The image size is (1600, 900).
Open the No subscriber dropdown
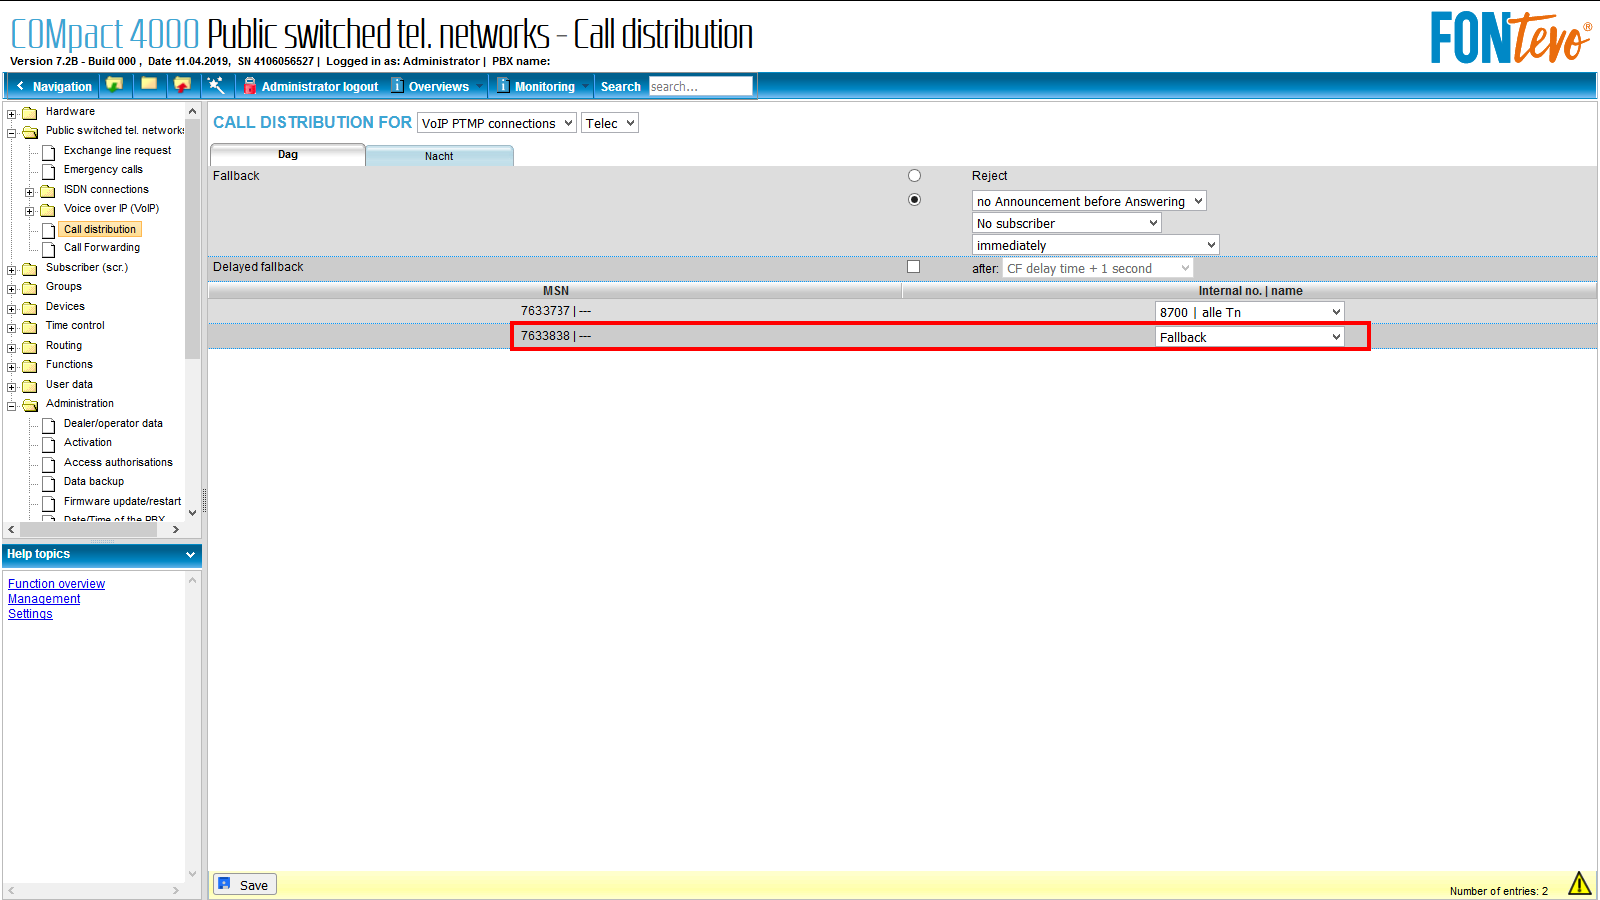pyautogui.click(x=1067, y=223)
